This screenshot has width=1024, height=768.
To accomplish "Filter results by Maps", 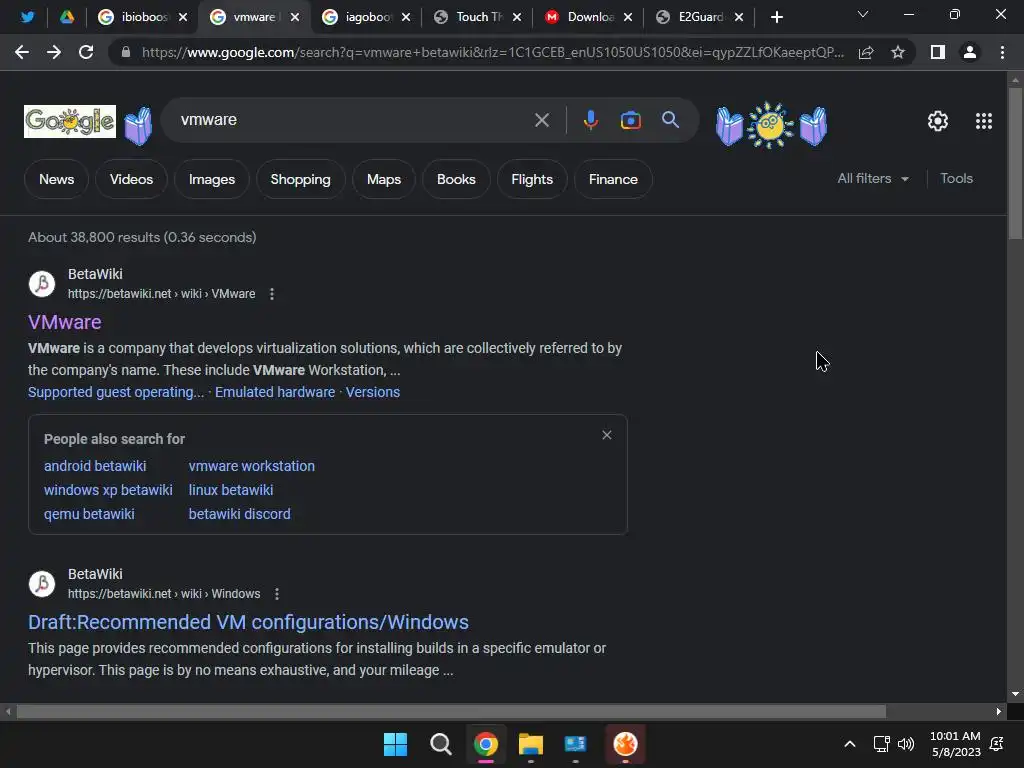I will tap(384, 179).
